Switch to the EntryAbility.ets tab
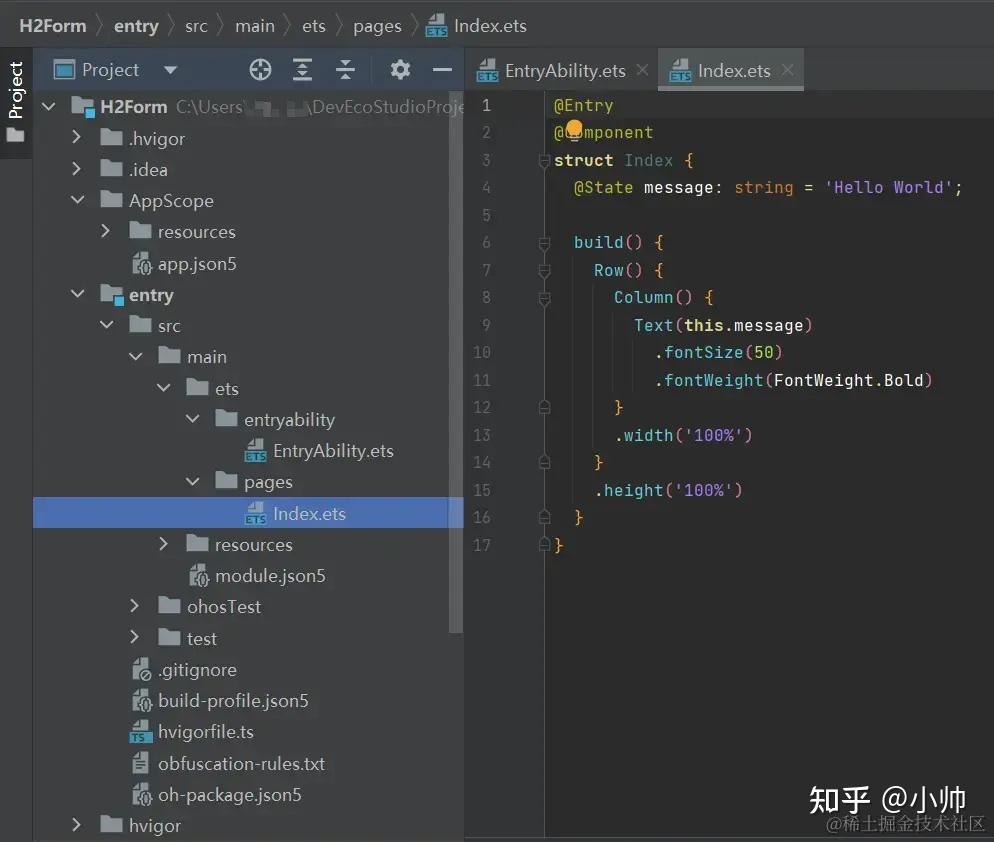The width and height of the screenshot is (994, 842). click(x=560, y=70)
